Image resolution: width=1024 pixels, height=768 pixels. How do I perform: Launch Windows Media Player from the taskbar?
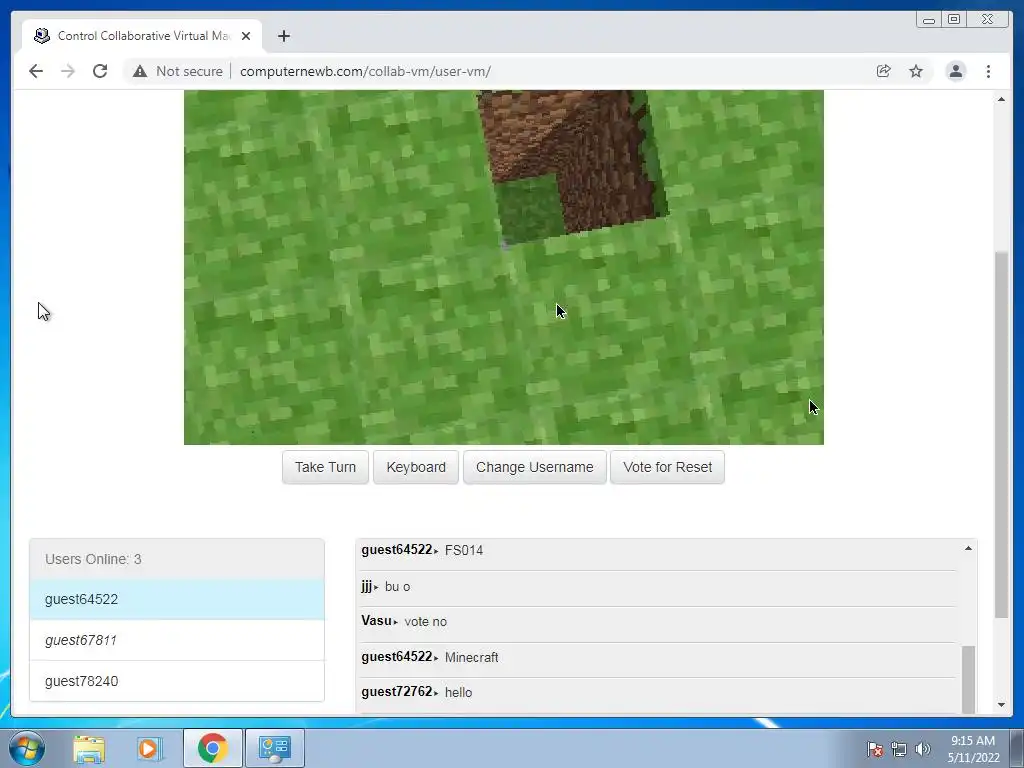(x=149, y=748)
